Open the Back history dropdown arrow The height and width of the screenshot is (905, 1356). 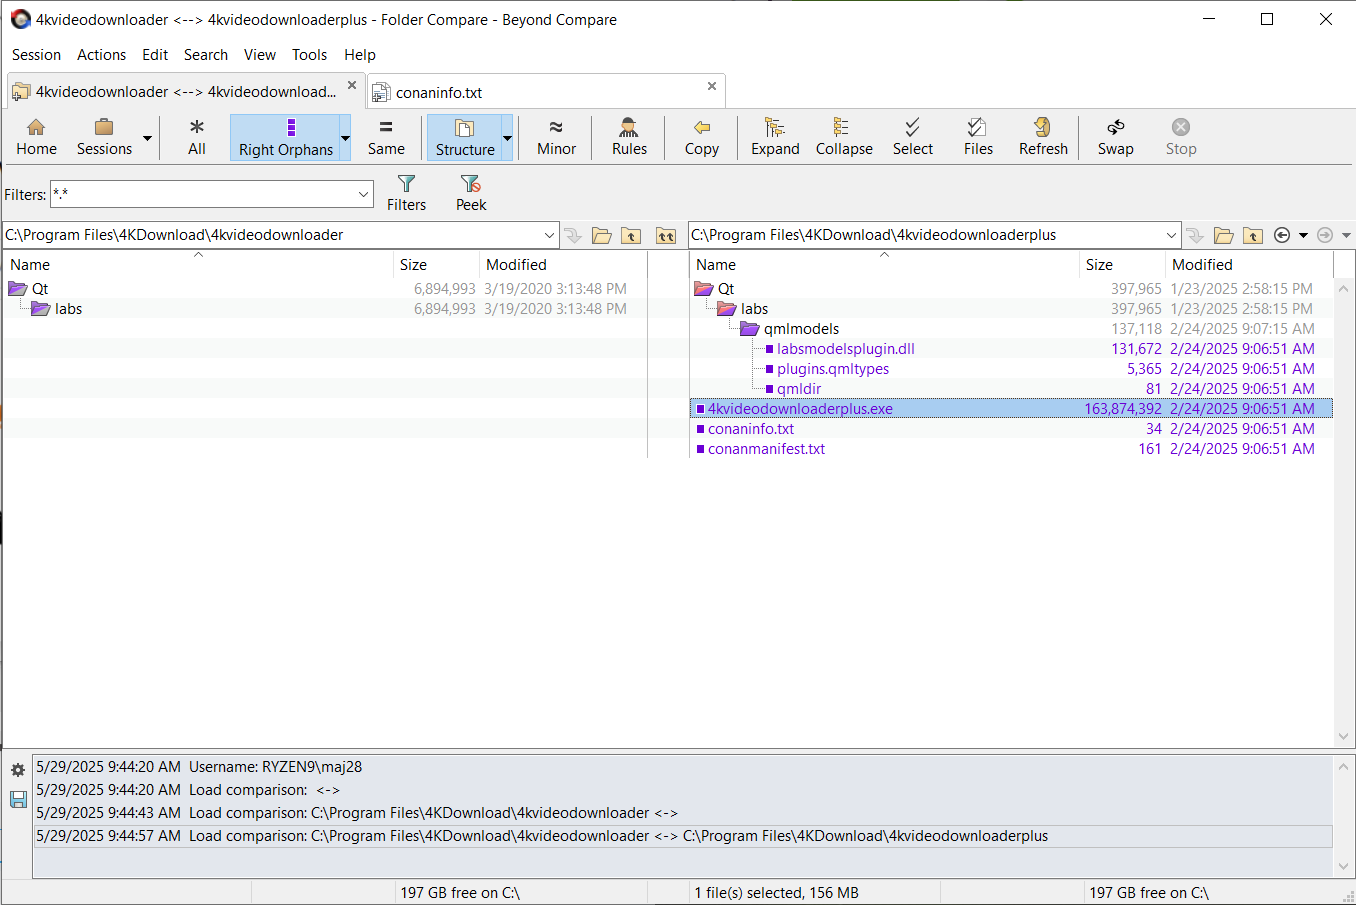point(1303,235)
